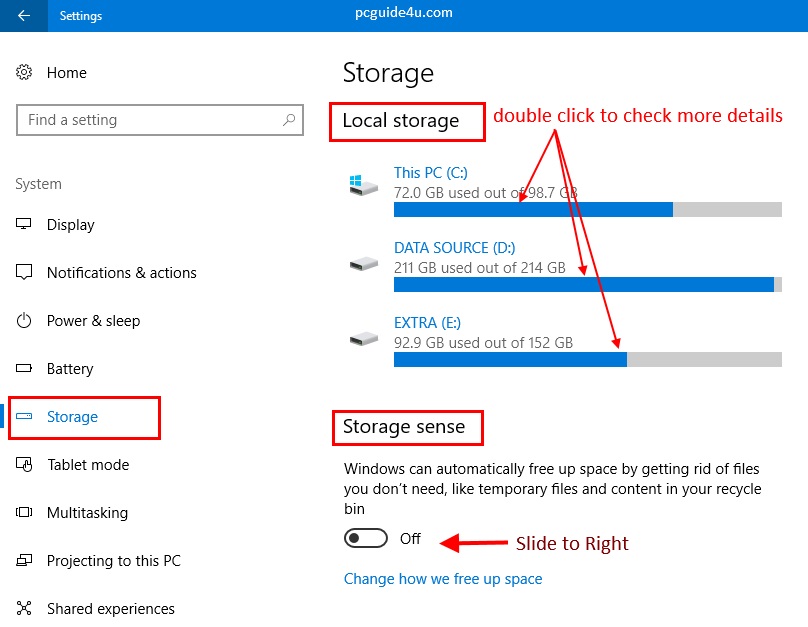This screenshot has width=808, height=627.
Task: Click the Find a setting search box
Action: coord(150,120)
